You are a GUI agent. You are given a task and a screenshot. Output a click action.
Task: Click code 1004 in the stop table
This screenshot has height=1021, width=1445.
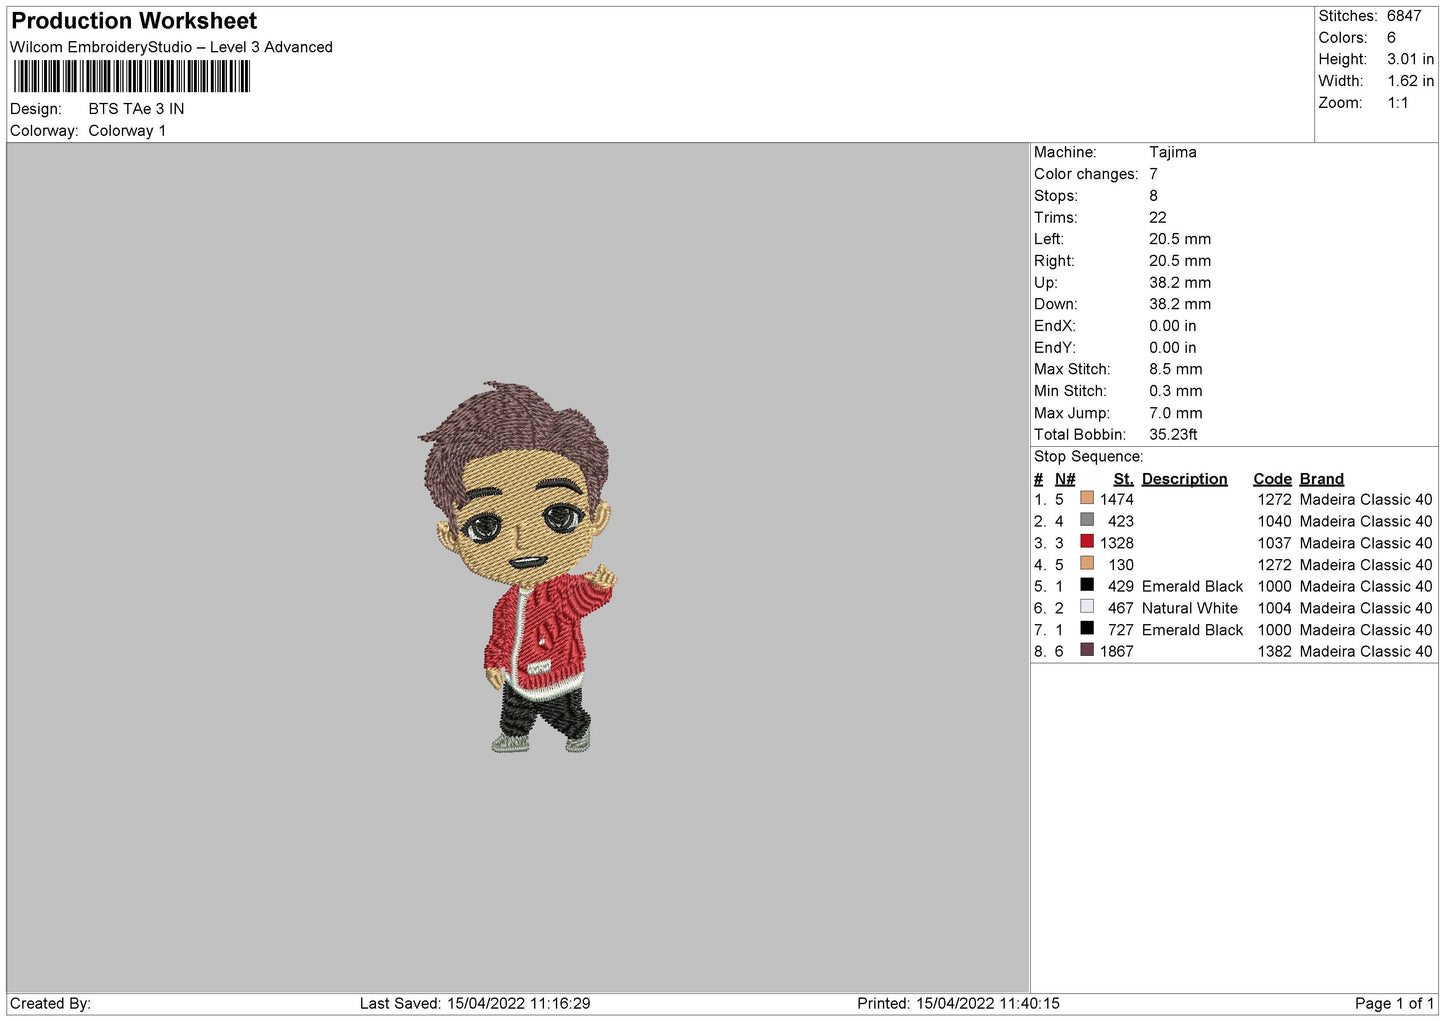1274,608
